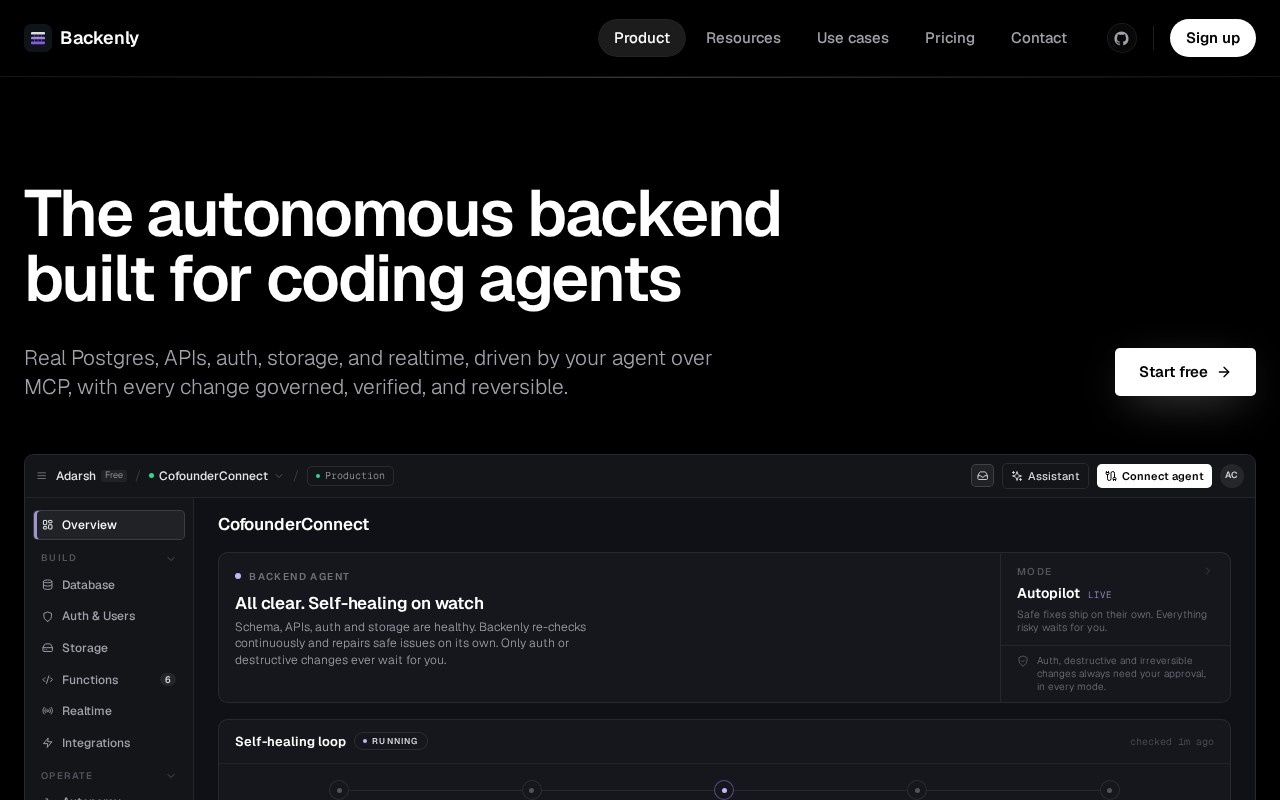1280x800 pixels.
Task: Collapse the OPERATE sidebar section
Action: [170, 776]
